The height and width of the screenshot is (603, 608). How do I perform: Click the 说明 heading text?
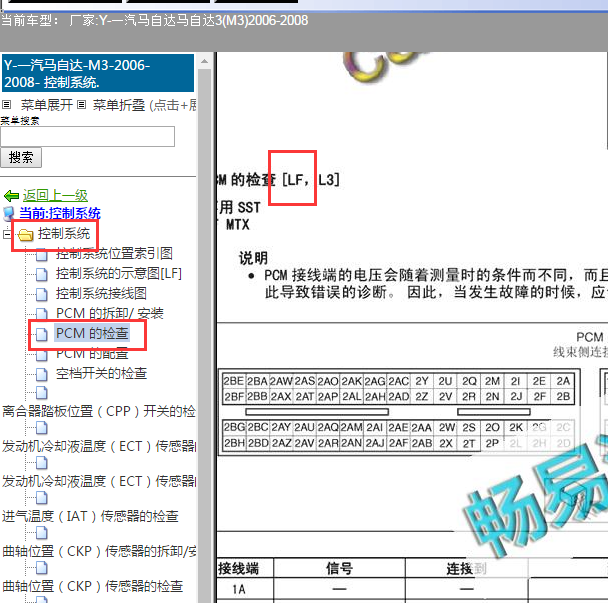pyautogui.click(x=253, y=258)
